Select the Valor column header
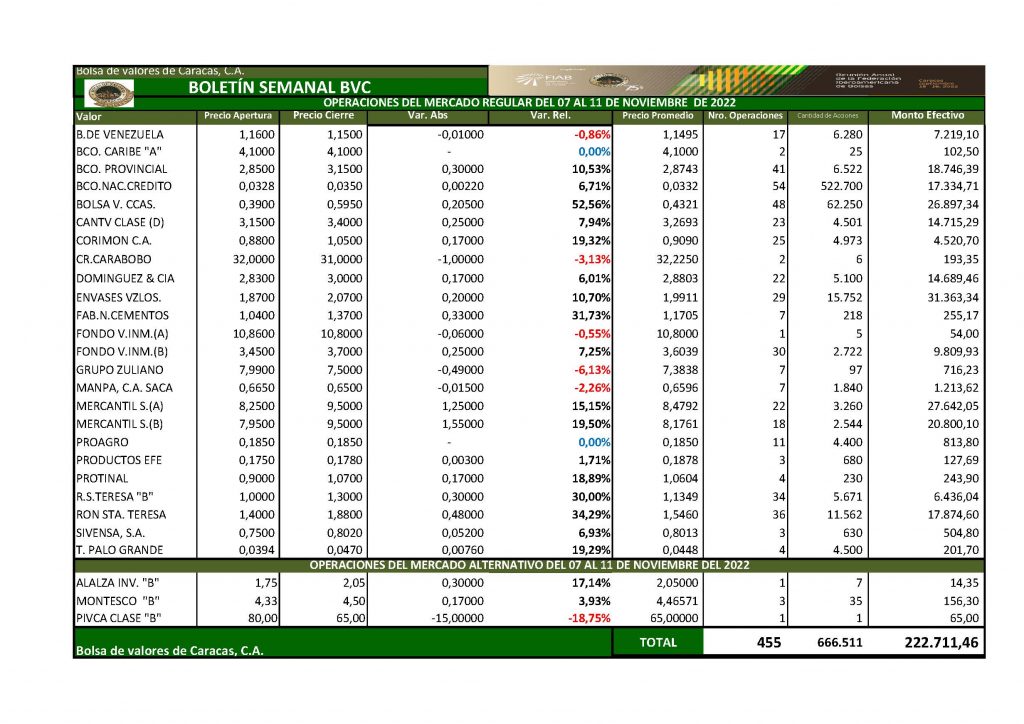Viewport: 1024px width, 724px height. 88,117
